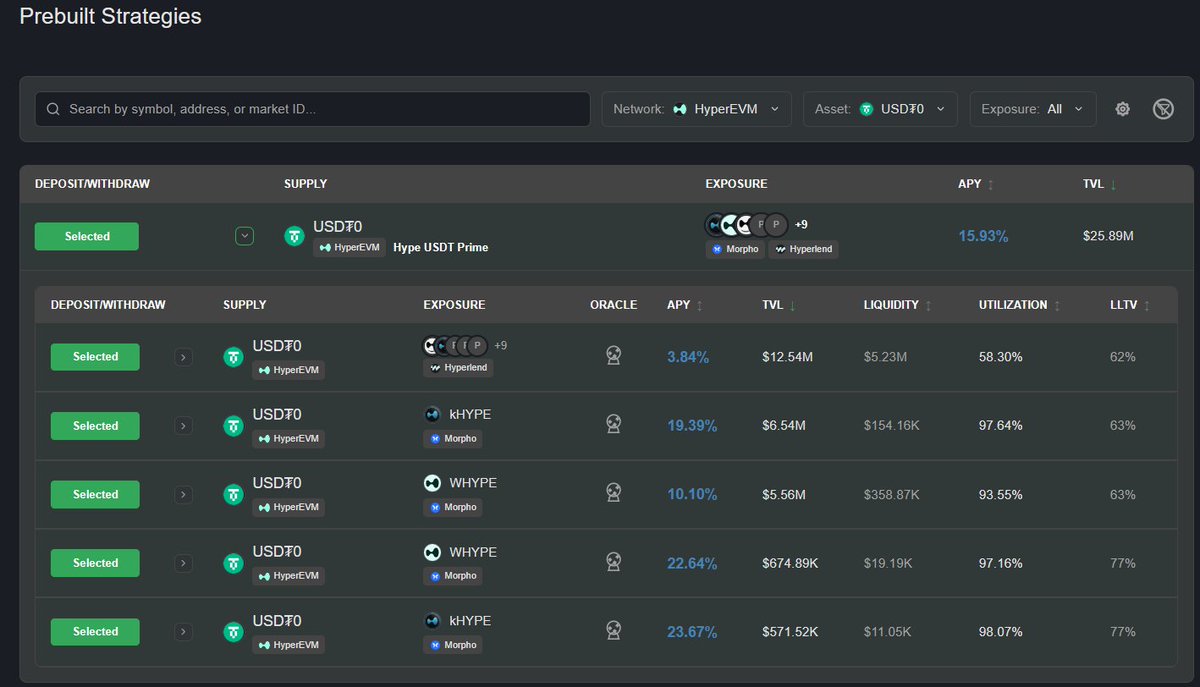
Task: Open the Network HyperEVM dropdown
Action: [696, 109]
